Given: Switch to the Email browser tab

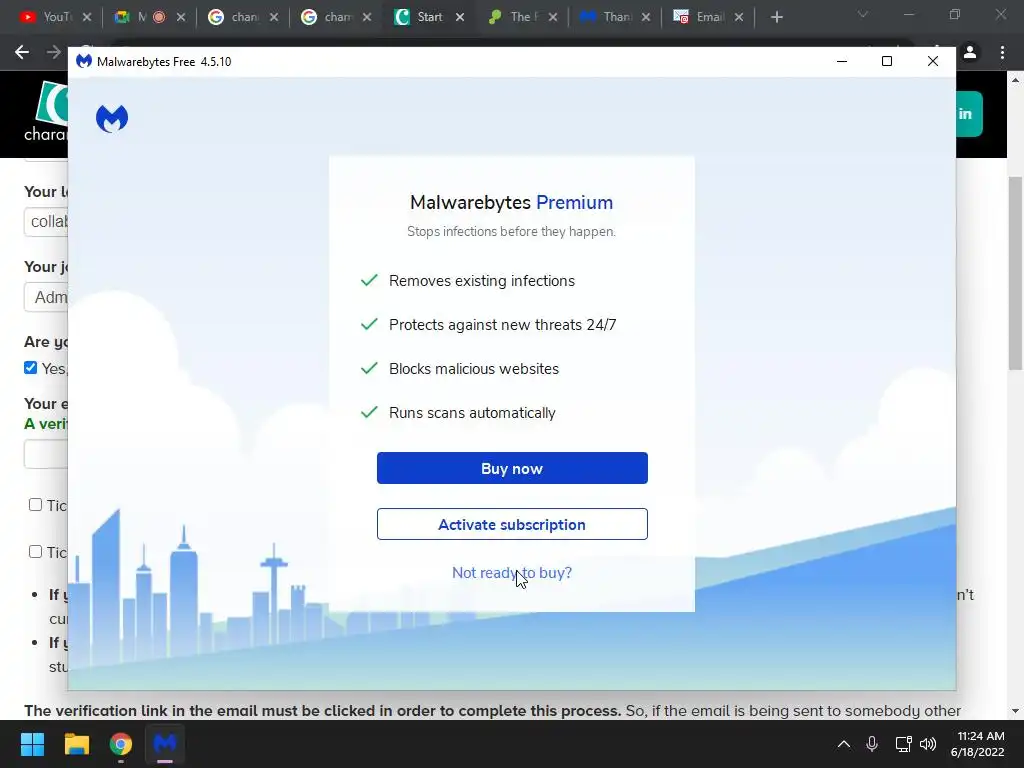Looking at the screenshot, I should [699, 17].
